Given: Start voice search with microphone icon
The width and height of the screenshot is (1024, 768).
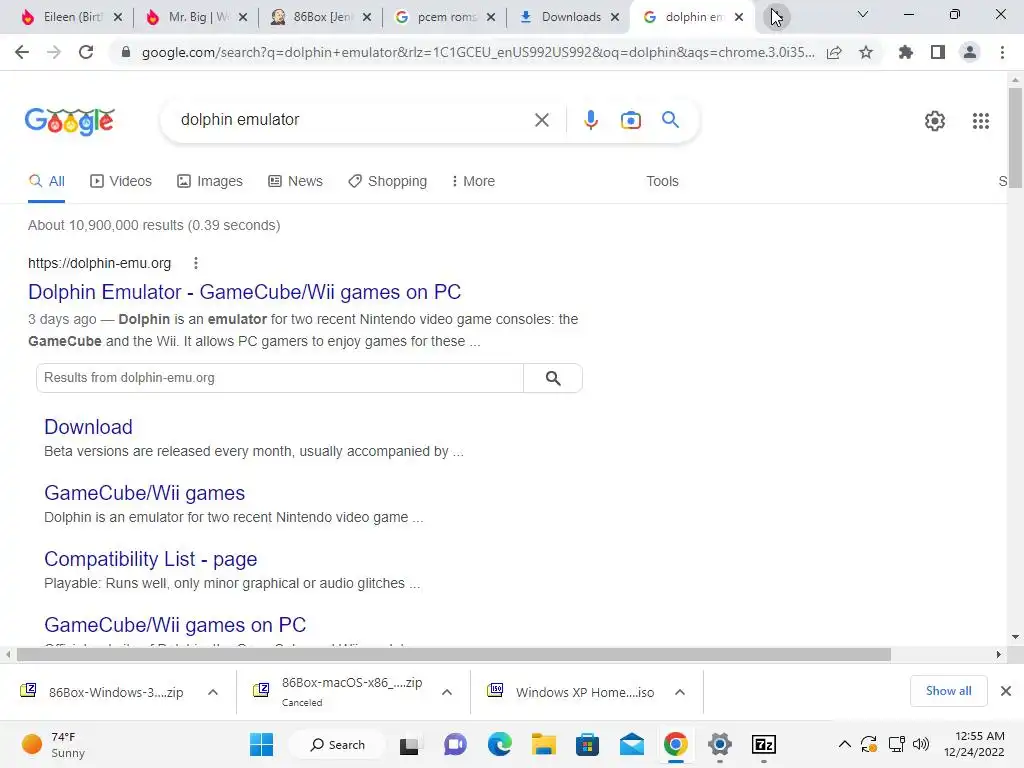Looking at the screenshot, I should pyautogui.click(x=591, y=120).
